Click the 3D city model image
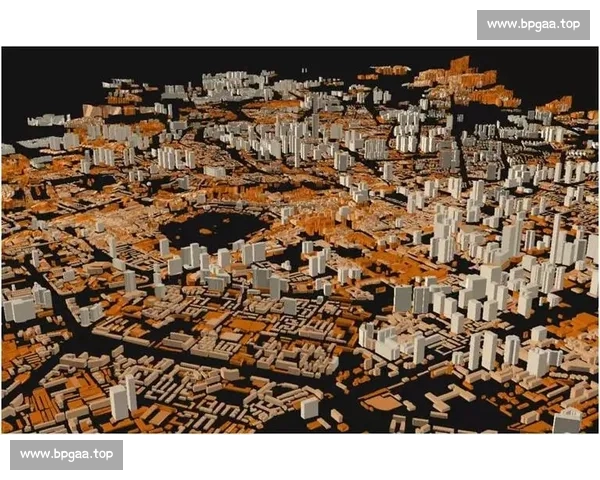 [x=300, y=240]
